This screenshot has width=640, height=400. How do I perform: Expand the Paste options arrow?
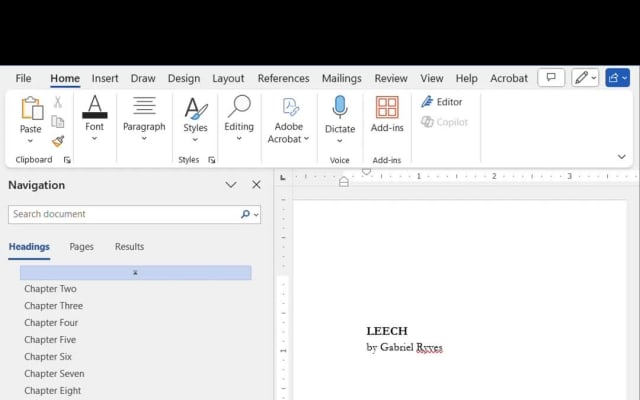30,141
